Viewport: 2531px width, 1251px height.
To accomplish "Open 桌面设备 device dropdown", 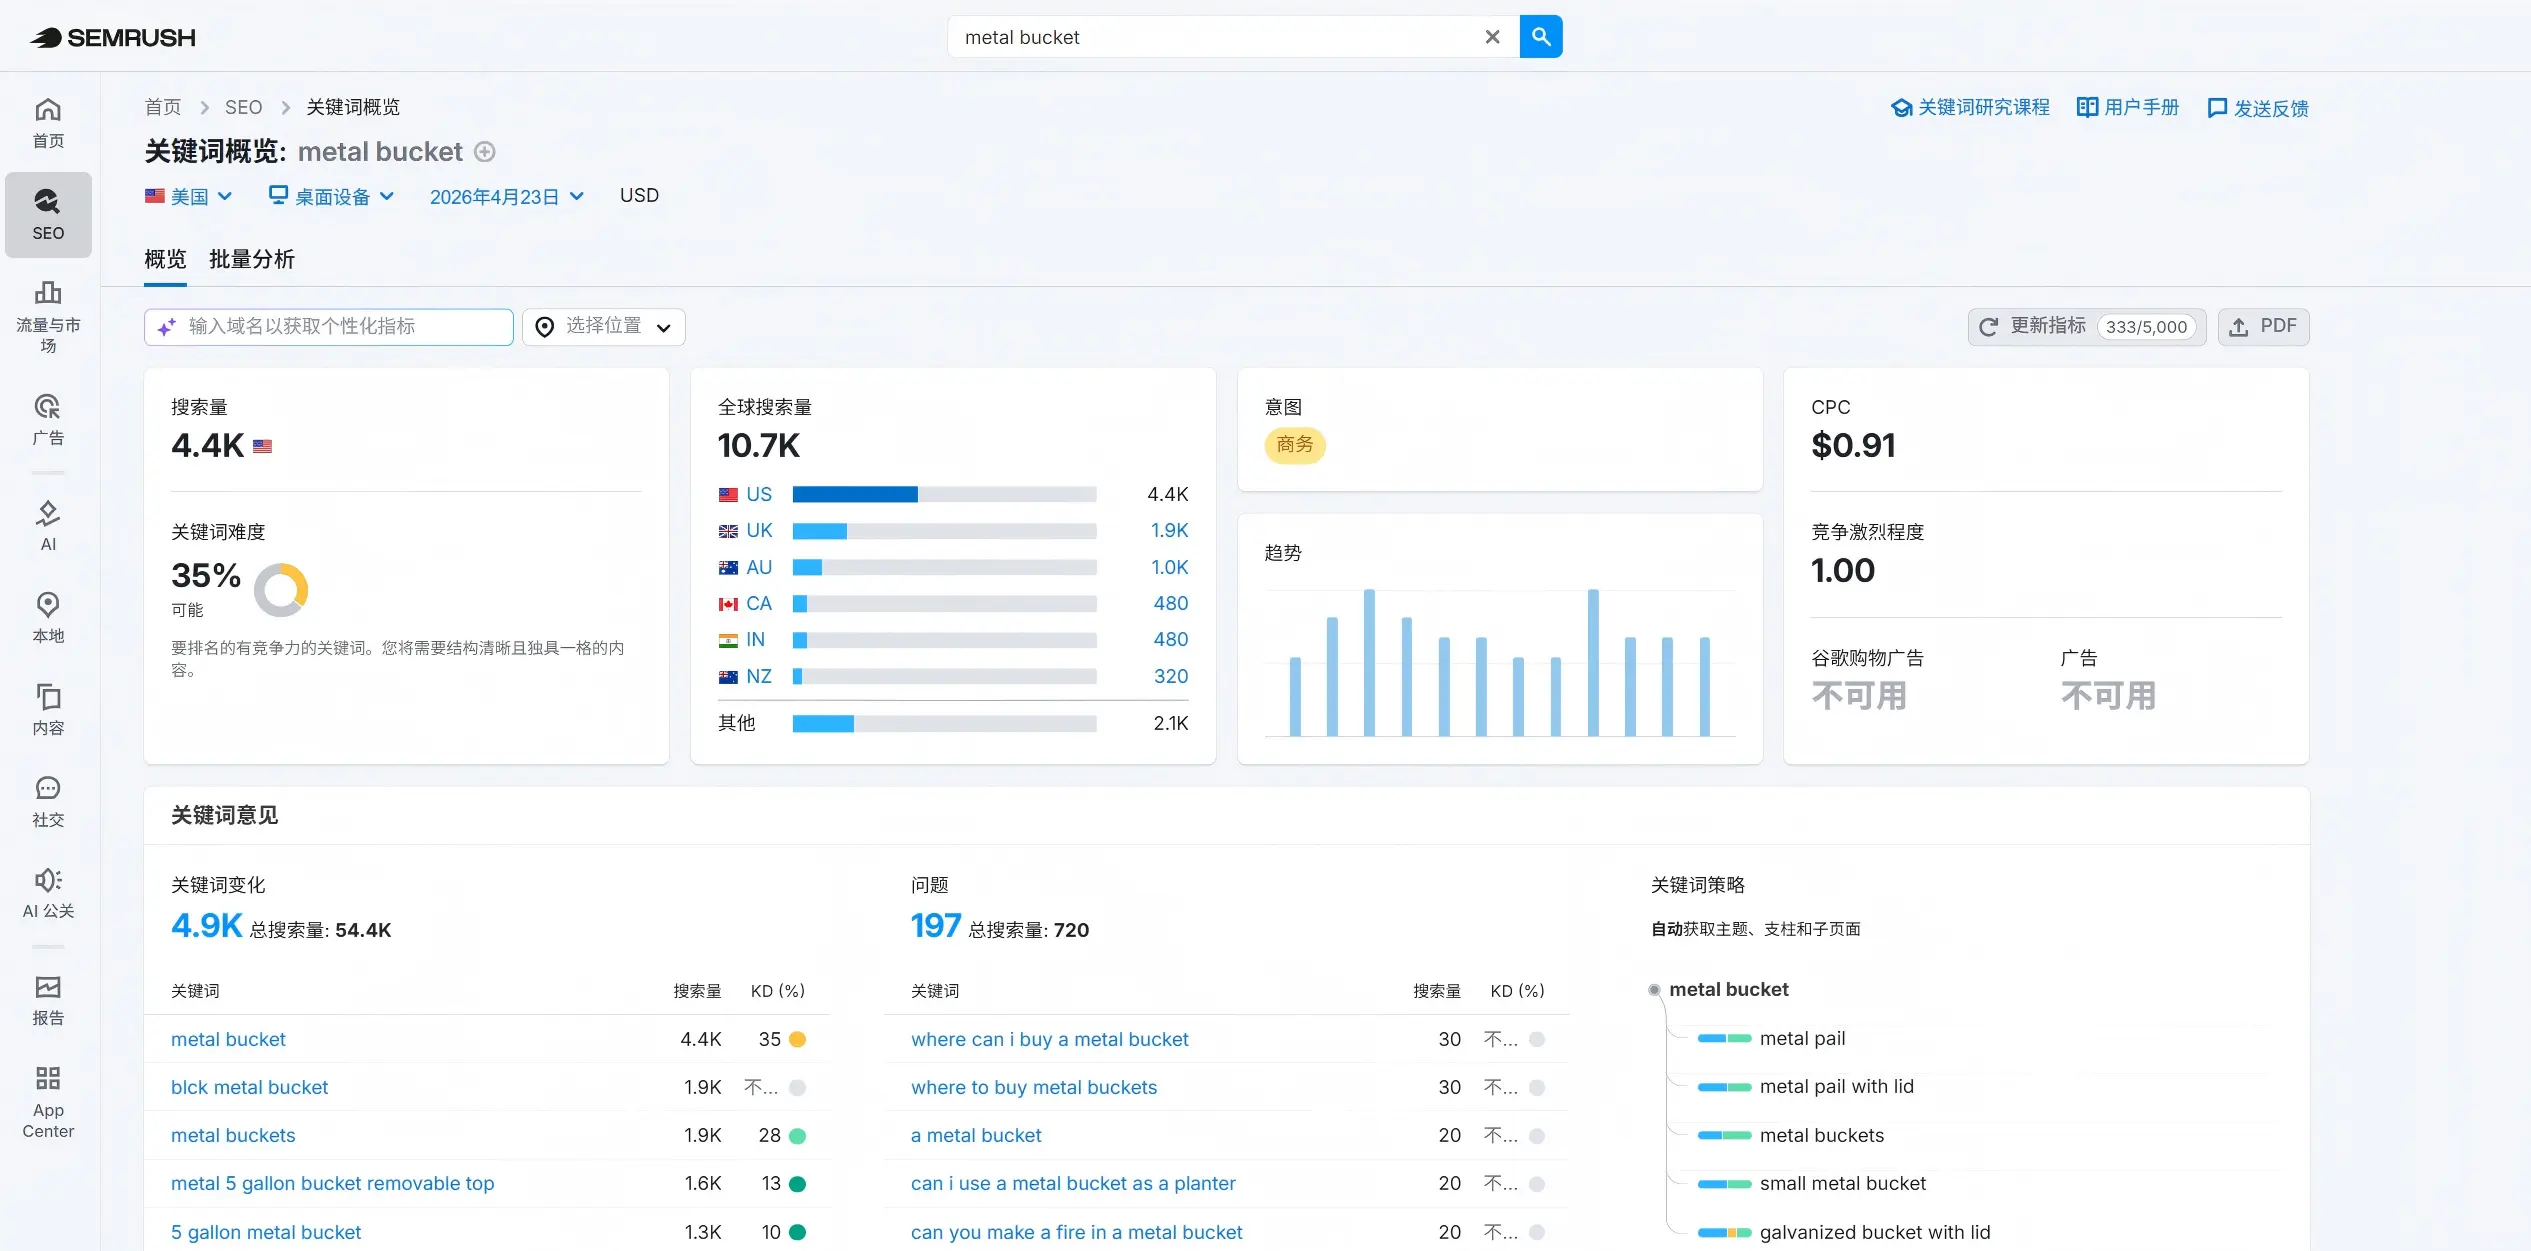I will [332, 196].
